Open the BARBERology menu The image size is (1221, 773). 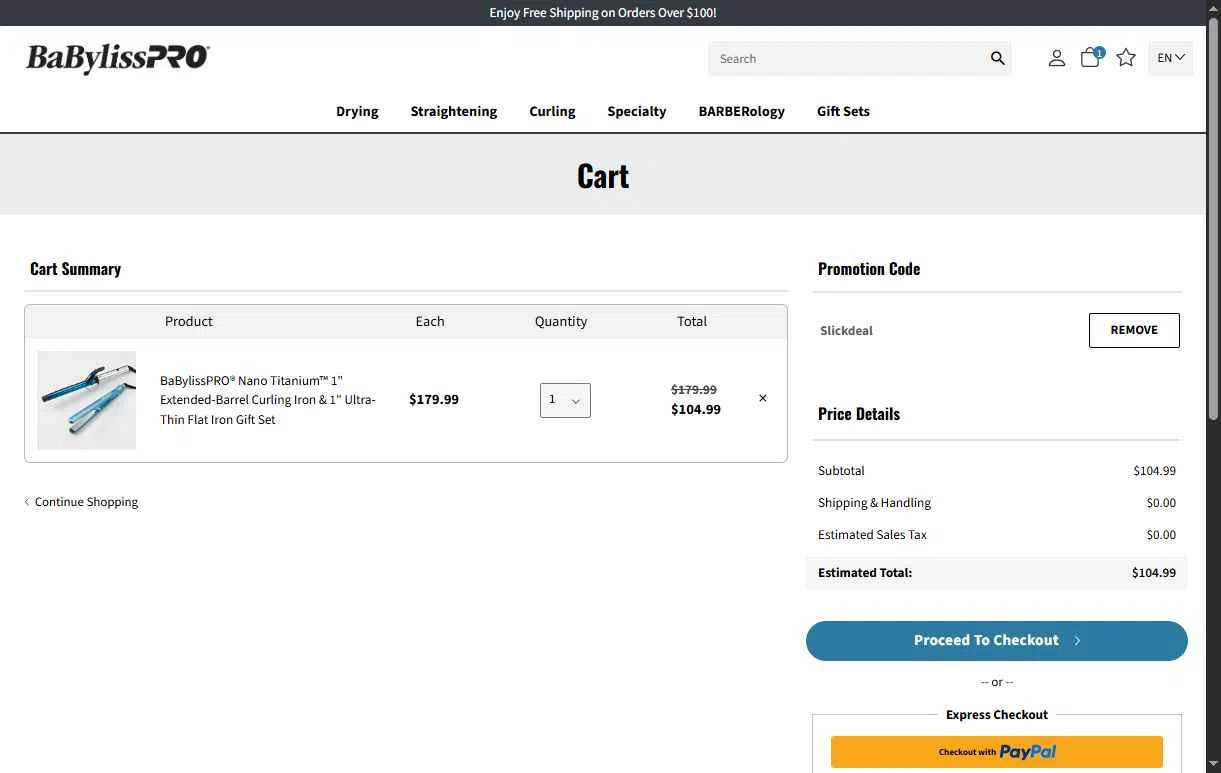pos(742,111)
